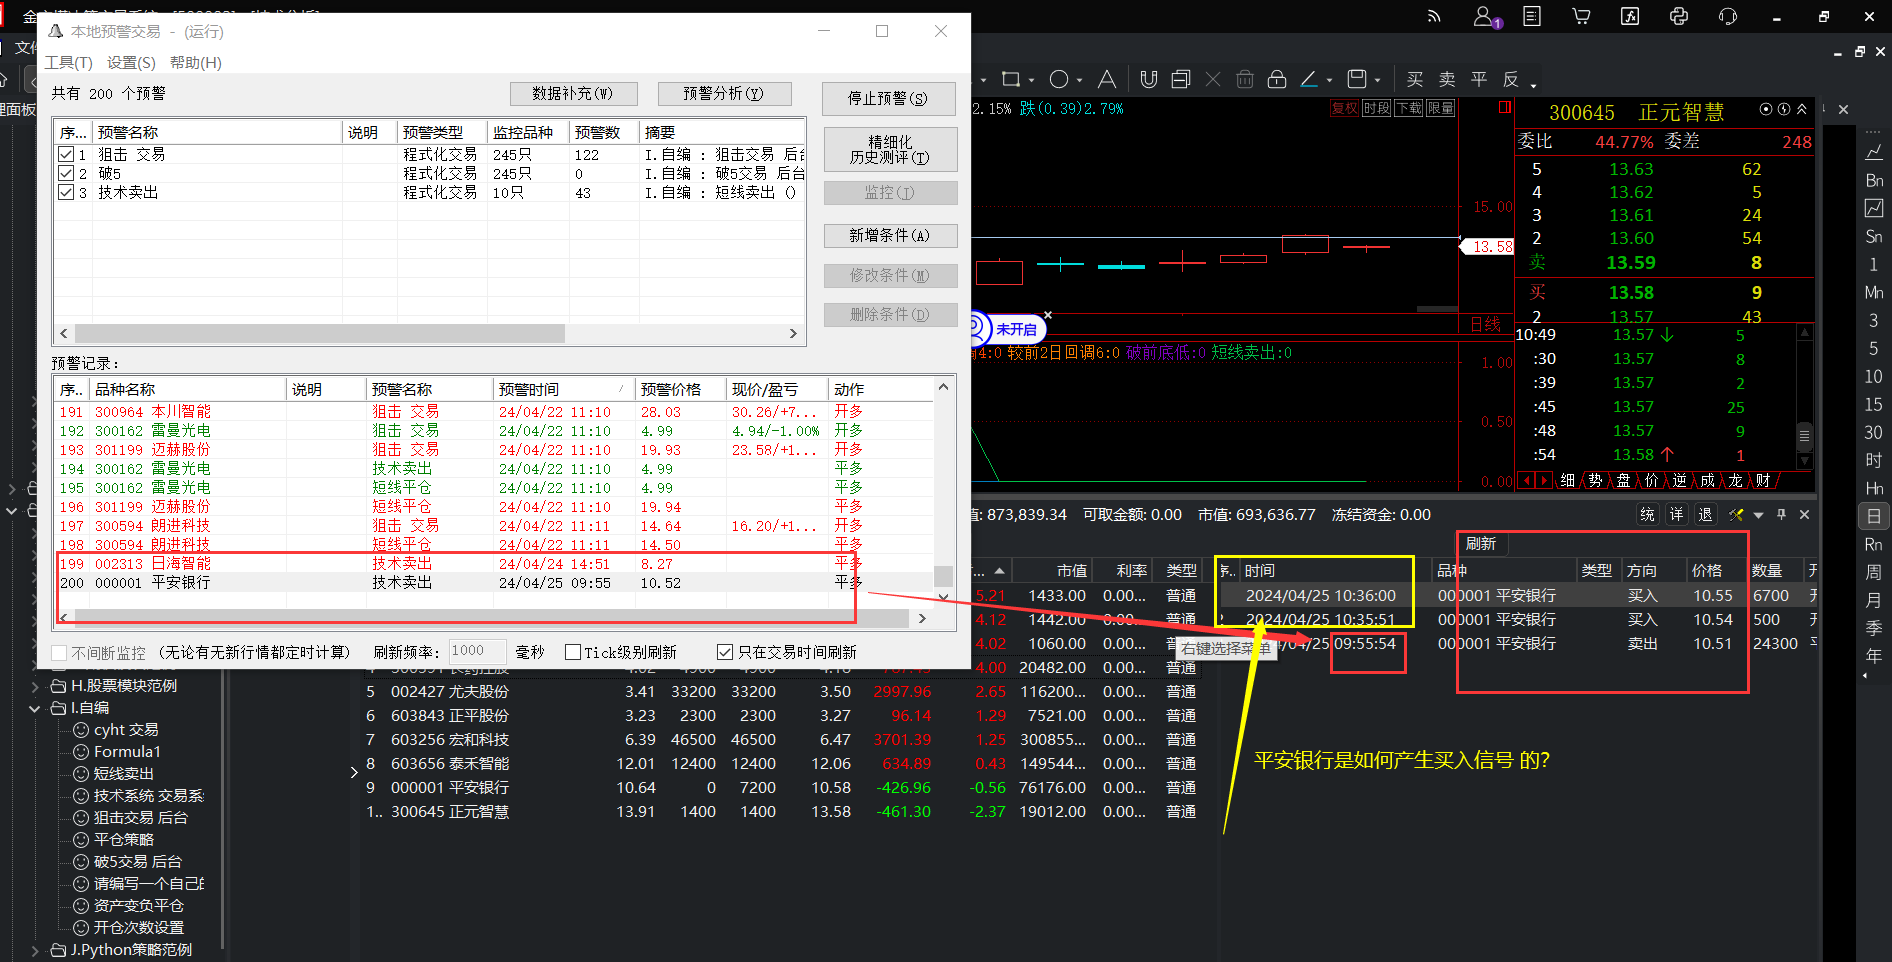Viewport: 1892px width, 962px height.
Task: Click the trash delete drawing icon
Action: [x=1245, y=79]
